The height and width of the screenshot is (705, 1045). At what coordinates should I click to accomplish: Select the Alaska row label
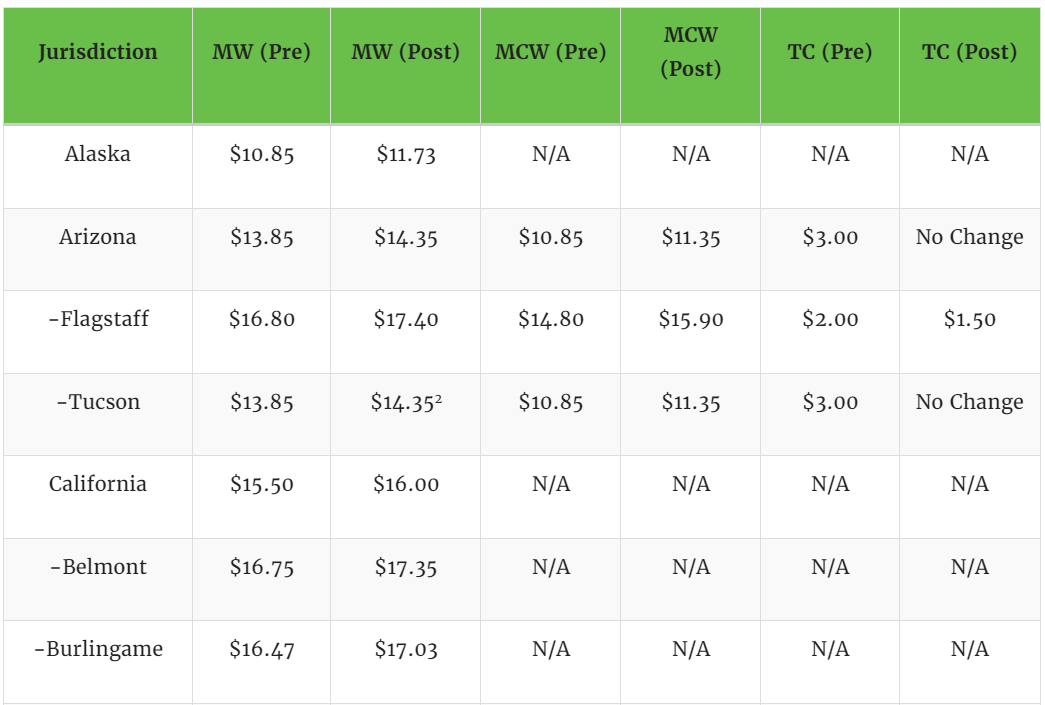tap(98, 154)
